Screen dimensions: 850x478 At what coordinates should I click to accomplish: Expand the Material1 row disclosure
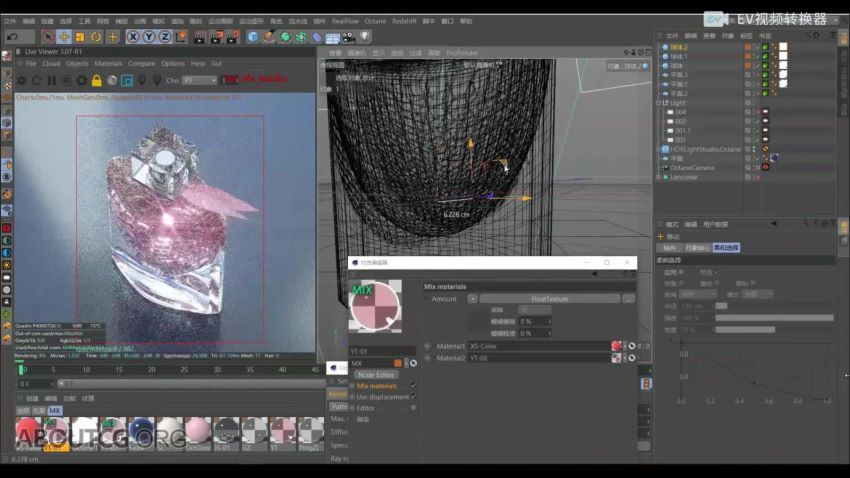click(x=428, y=346)
